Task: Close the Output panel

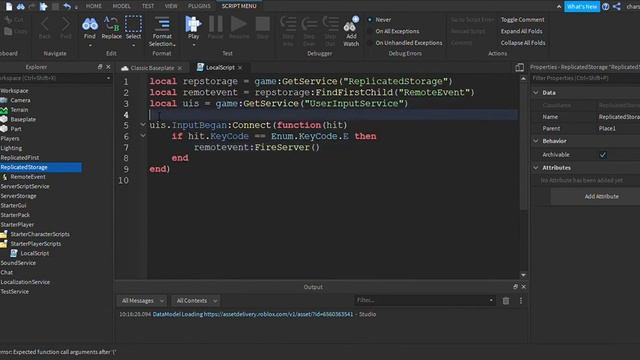Action: point(524,287)
